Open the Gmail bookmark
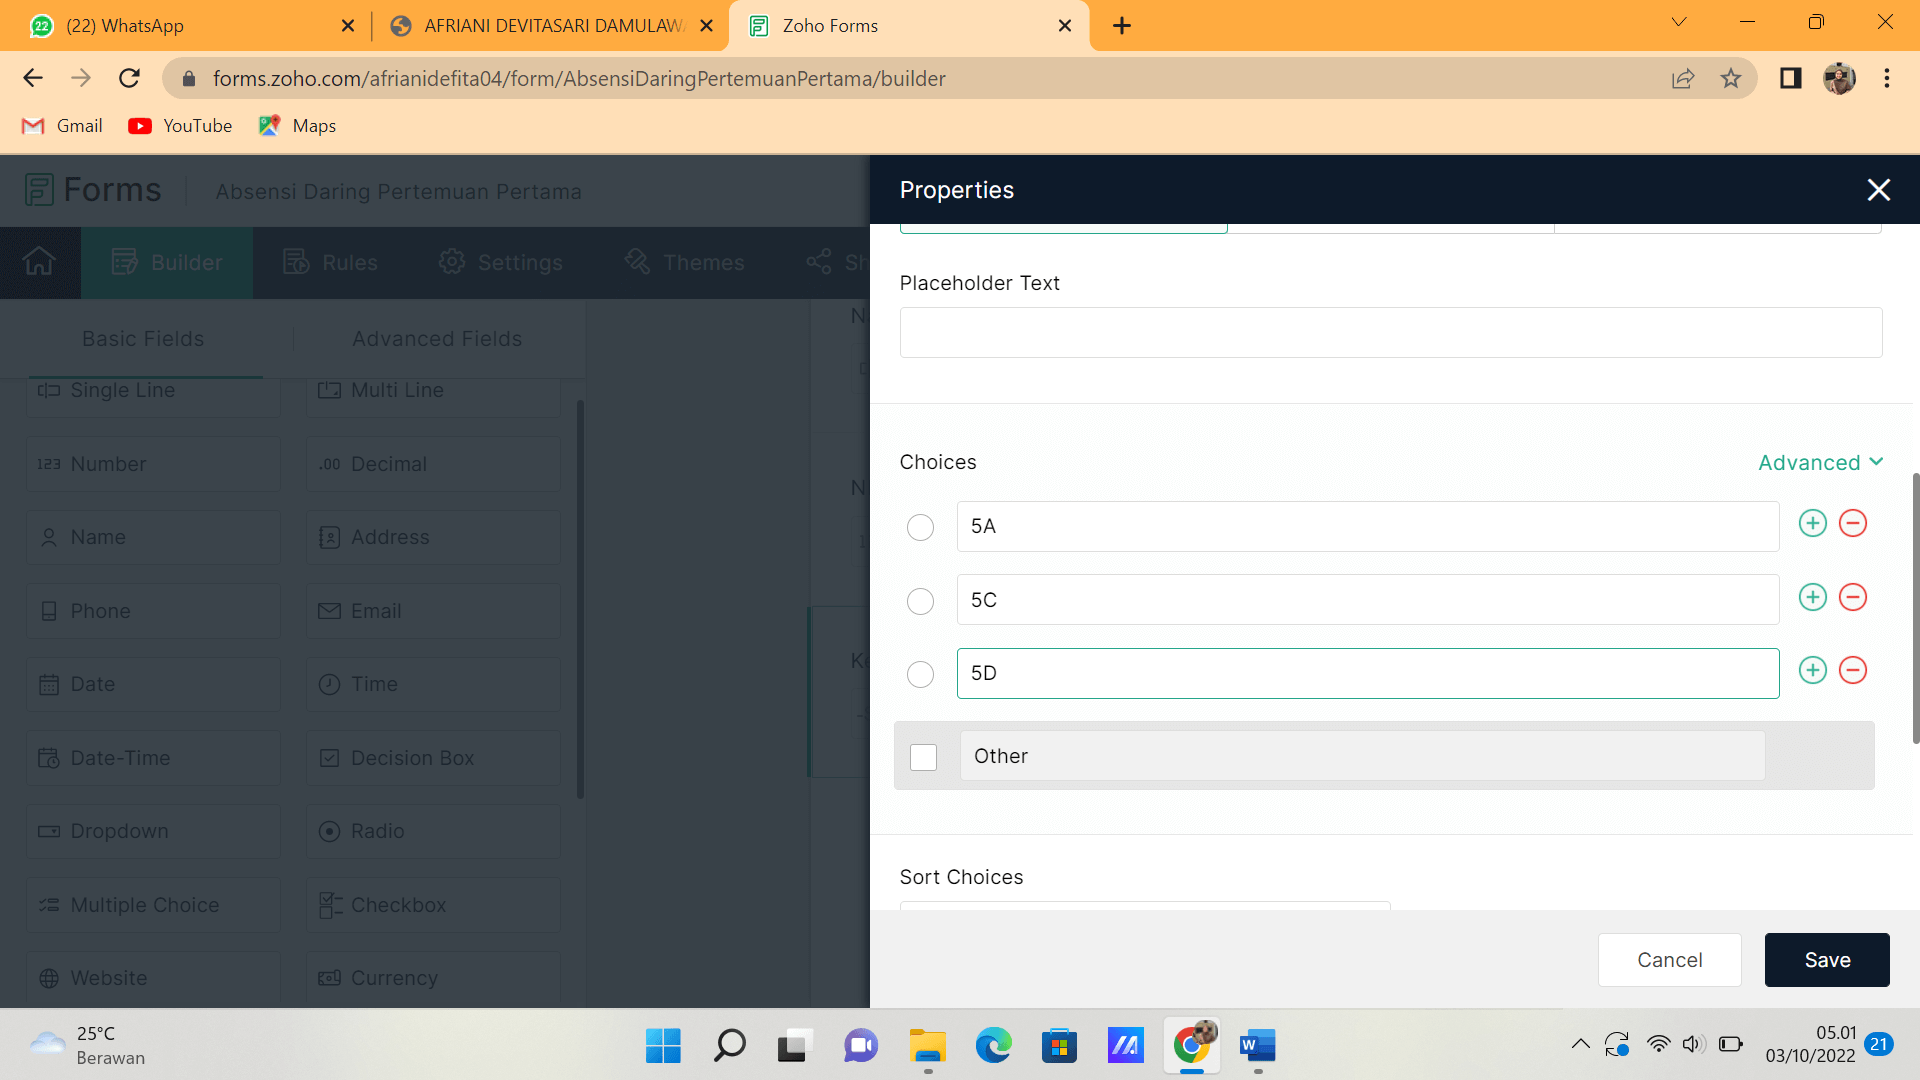 coord(62,126)
